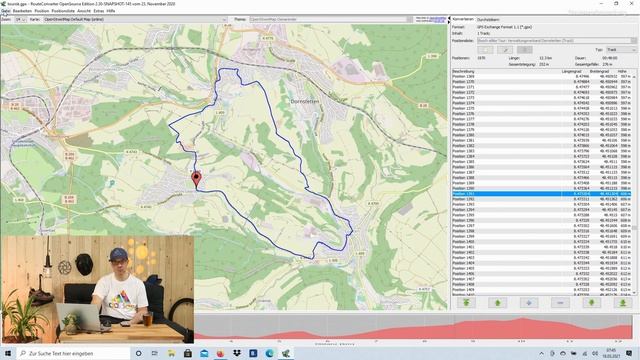Open Cortana circle icon in taskbar
Screen dimensions: 640x360
coord(138,353)
